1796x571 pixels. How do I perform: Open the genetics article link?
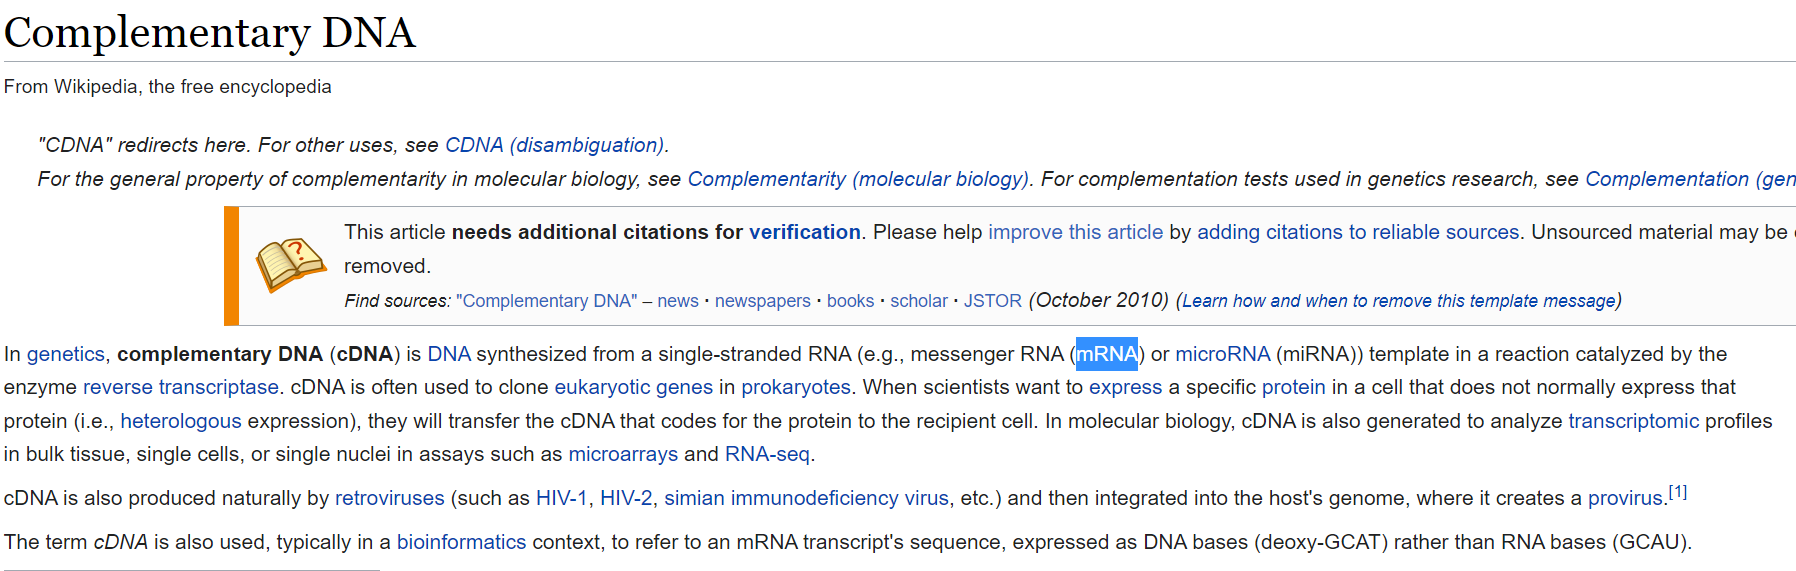point(65,354)
